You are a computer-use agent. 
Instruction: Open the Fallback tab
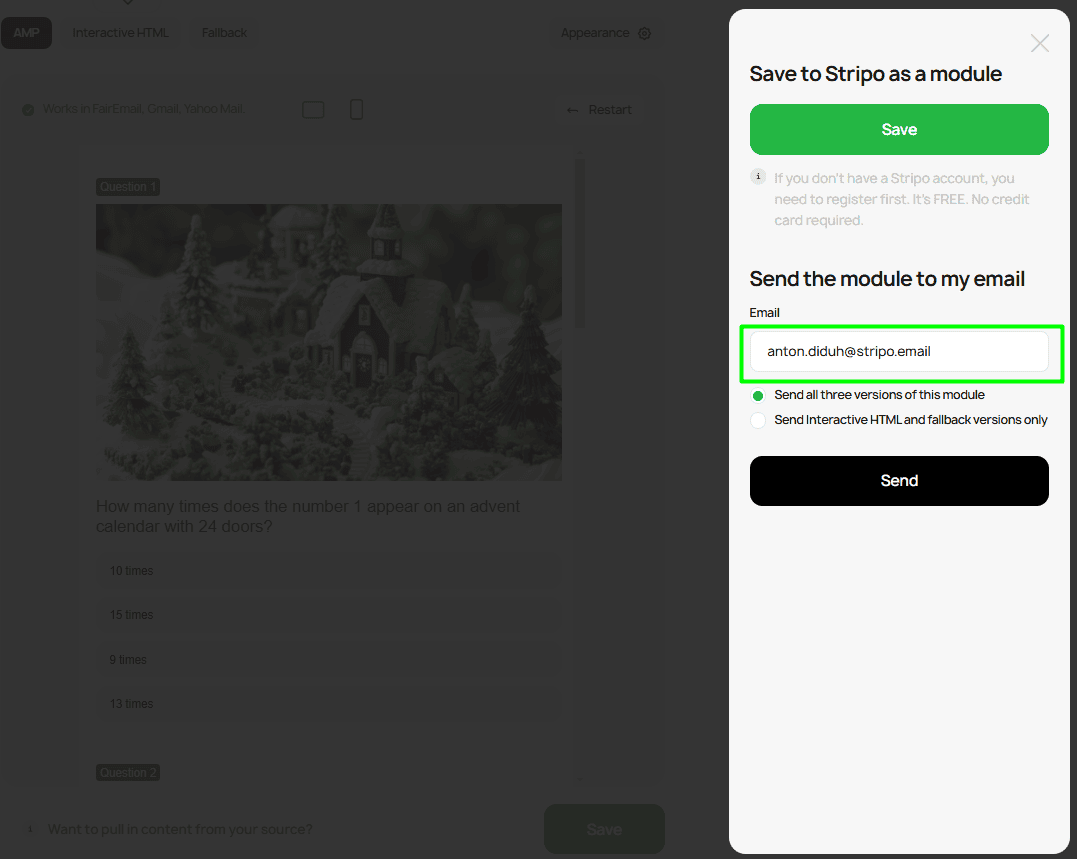tap(224, 32)
